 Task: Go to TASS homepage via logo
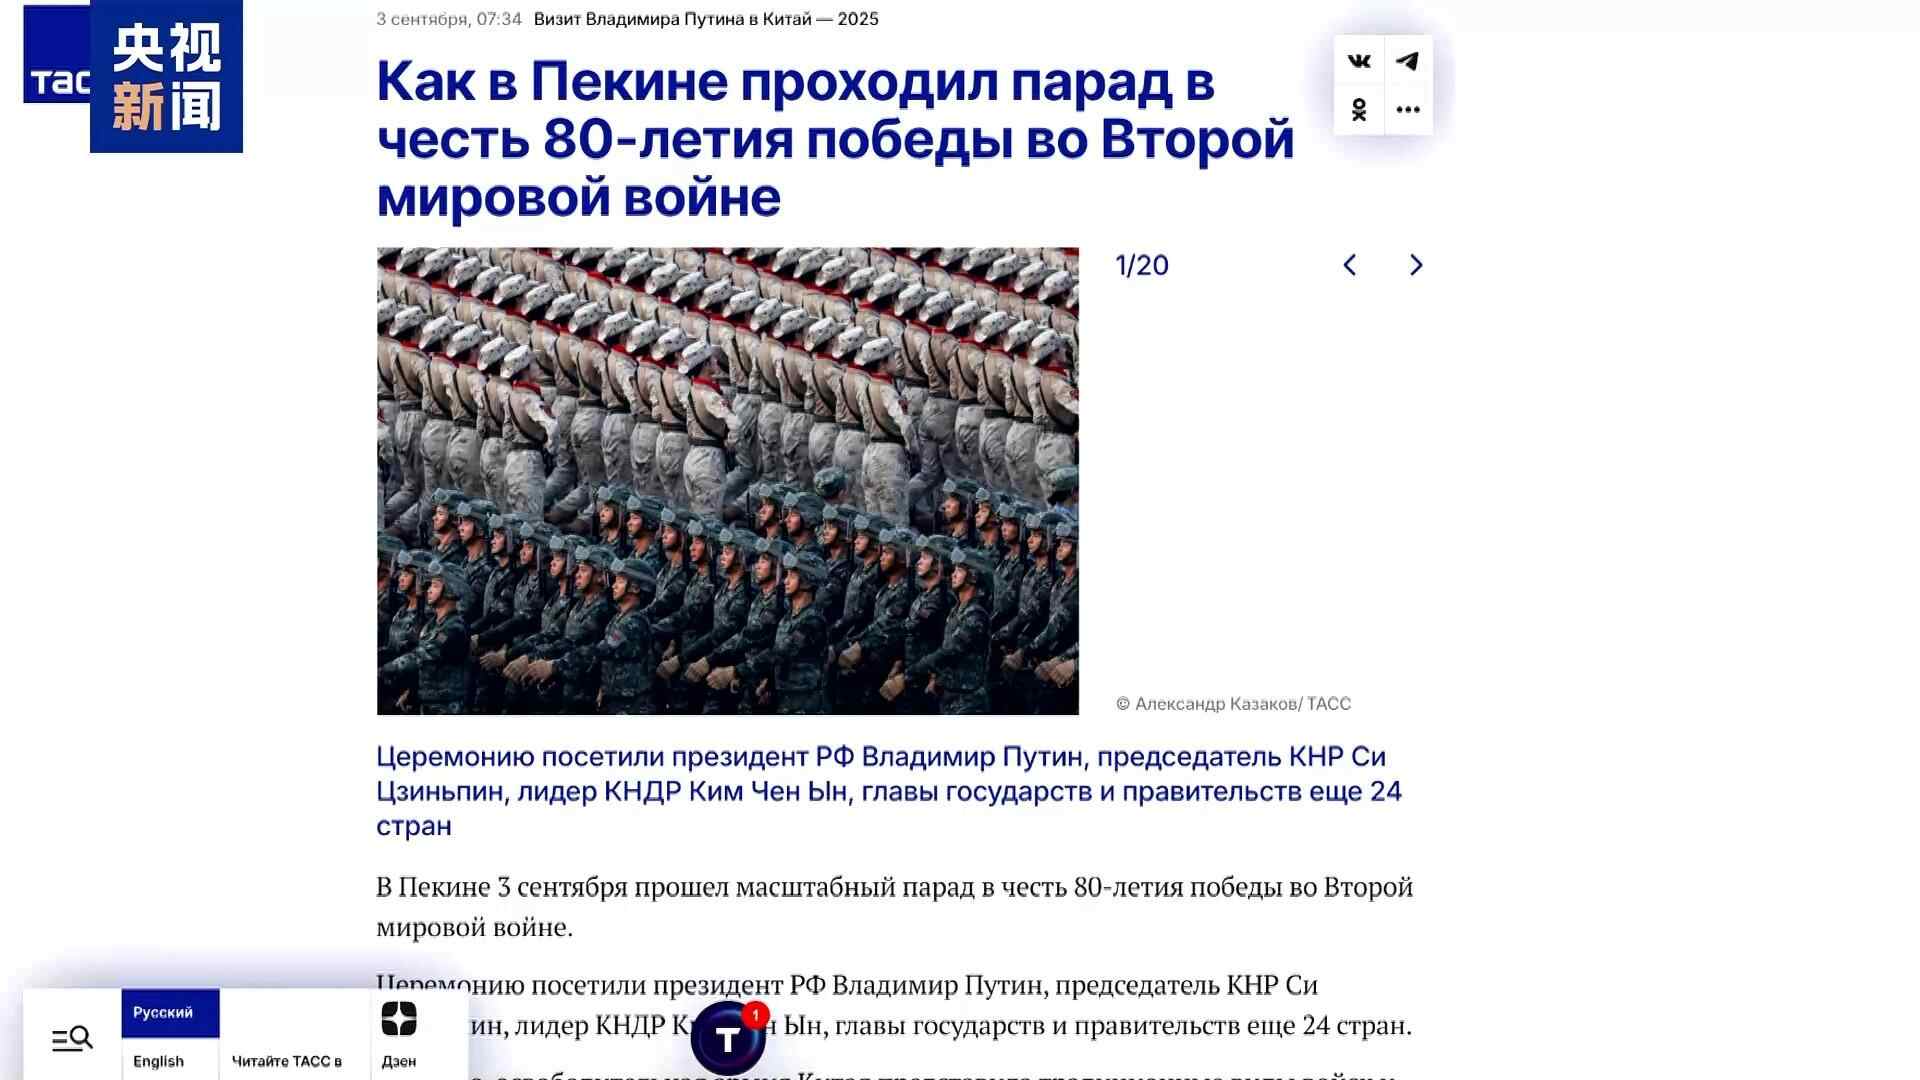(x=57, y=80)
